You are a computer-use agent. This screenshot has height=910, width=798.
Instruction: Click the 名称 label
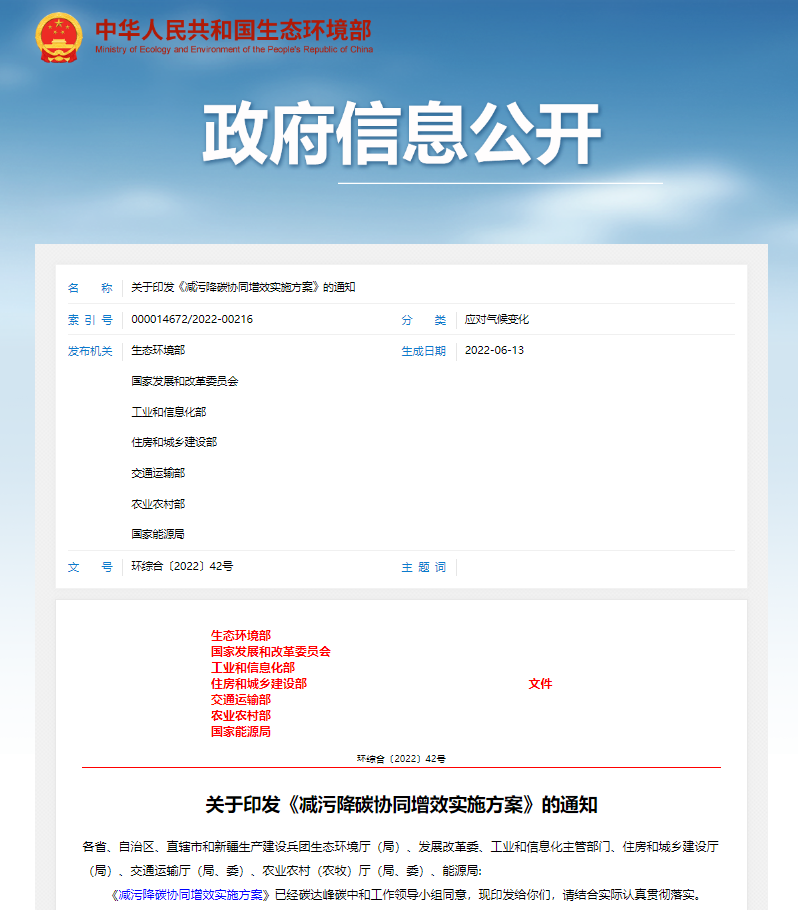[90, 288]
